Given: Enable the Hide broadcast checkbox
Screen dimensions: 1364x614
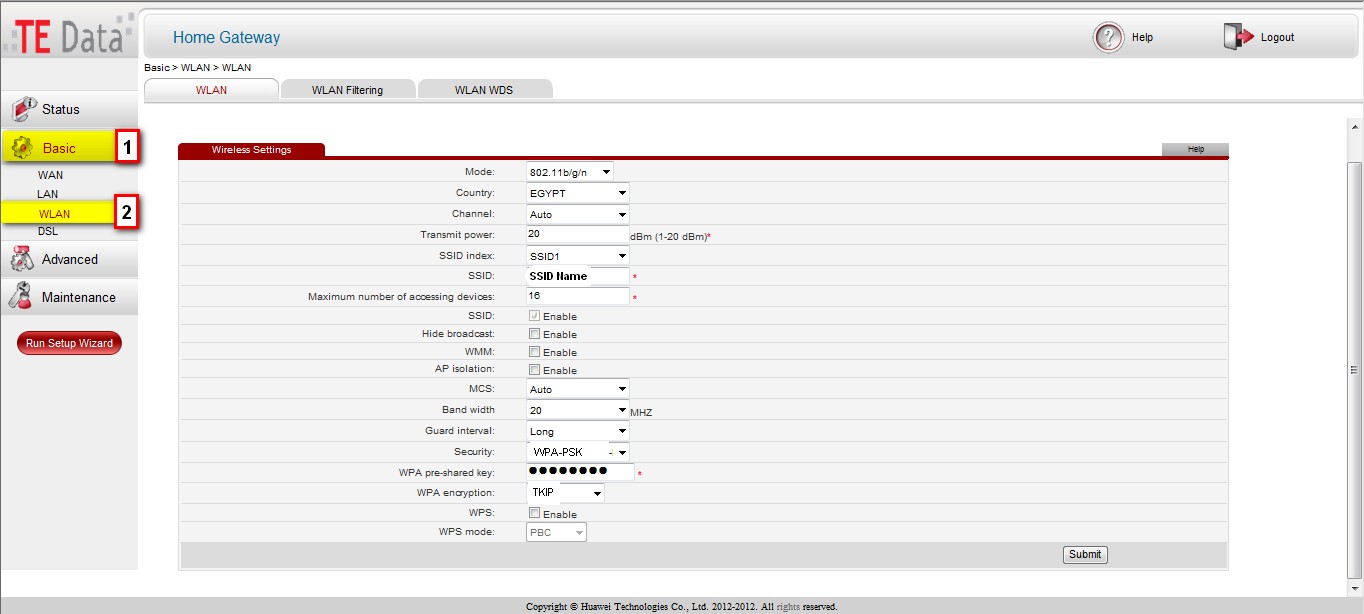Looking at the screenshot, I should click(x=533, y=333).
